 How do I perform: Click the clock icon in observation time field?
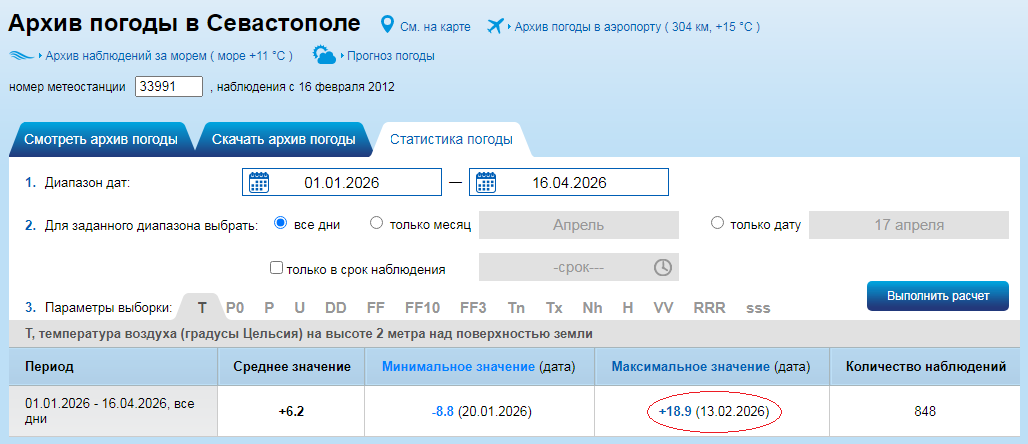[x=662, y=268]
